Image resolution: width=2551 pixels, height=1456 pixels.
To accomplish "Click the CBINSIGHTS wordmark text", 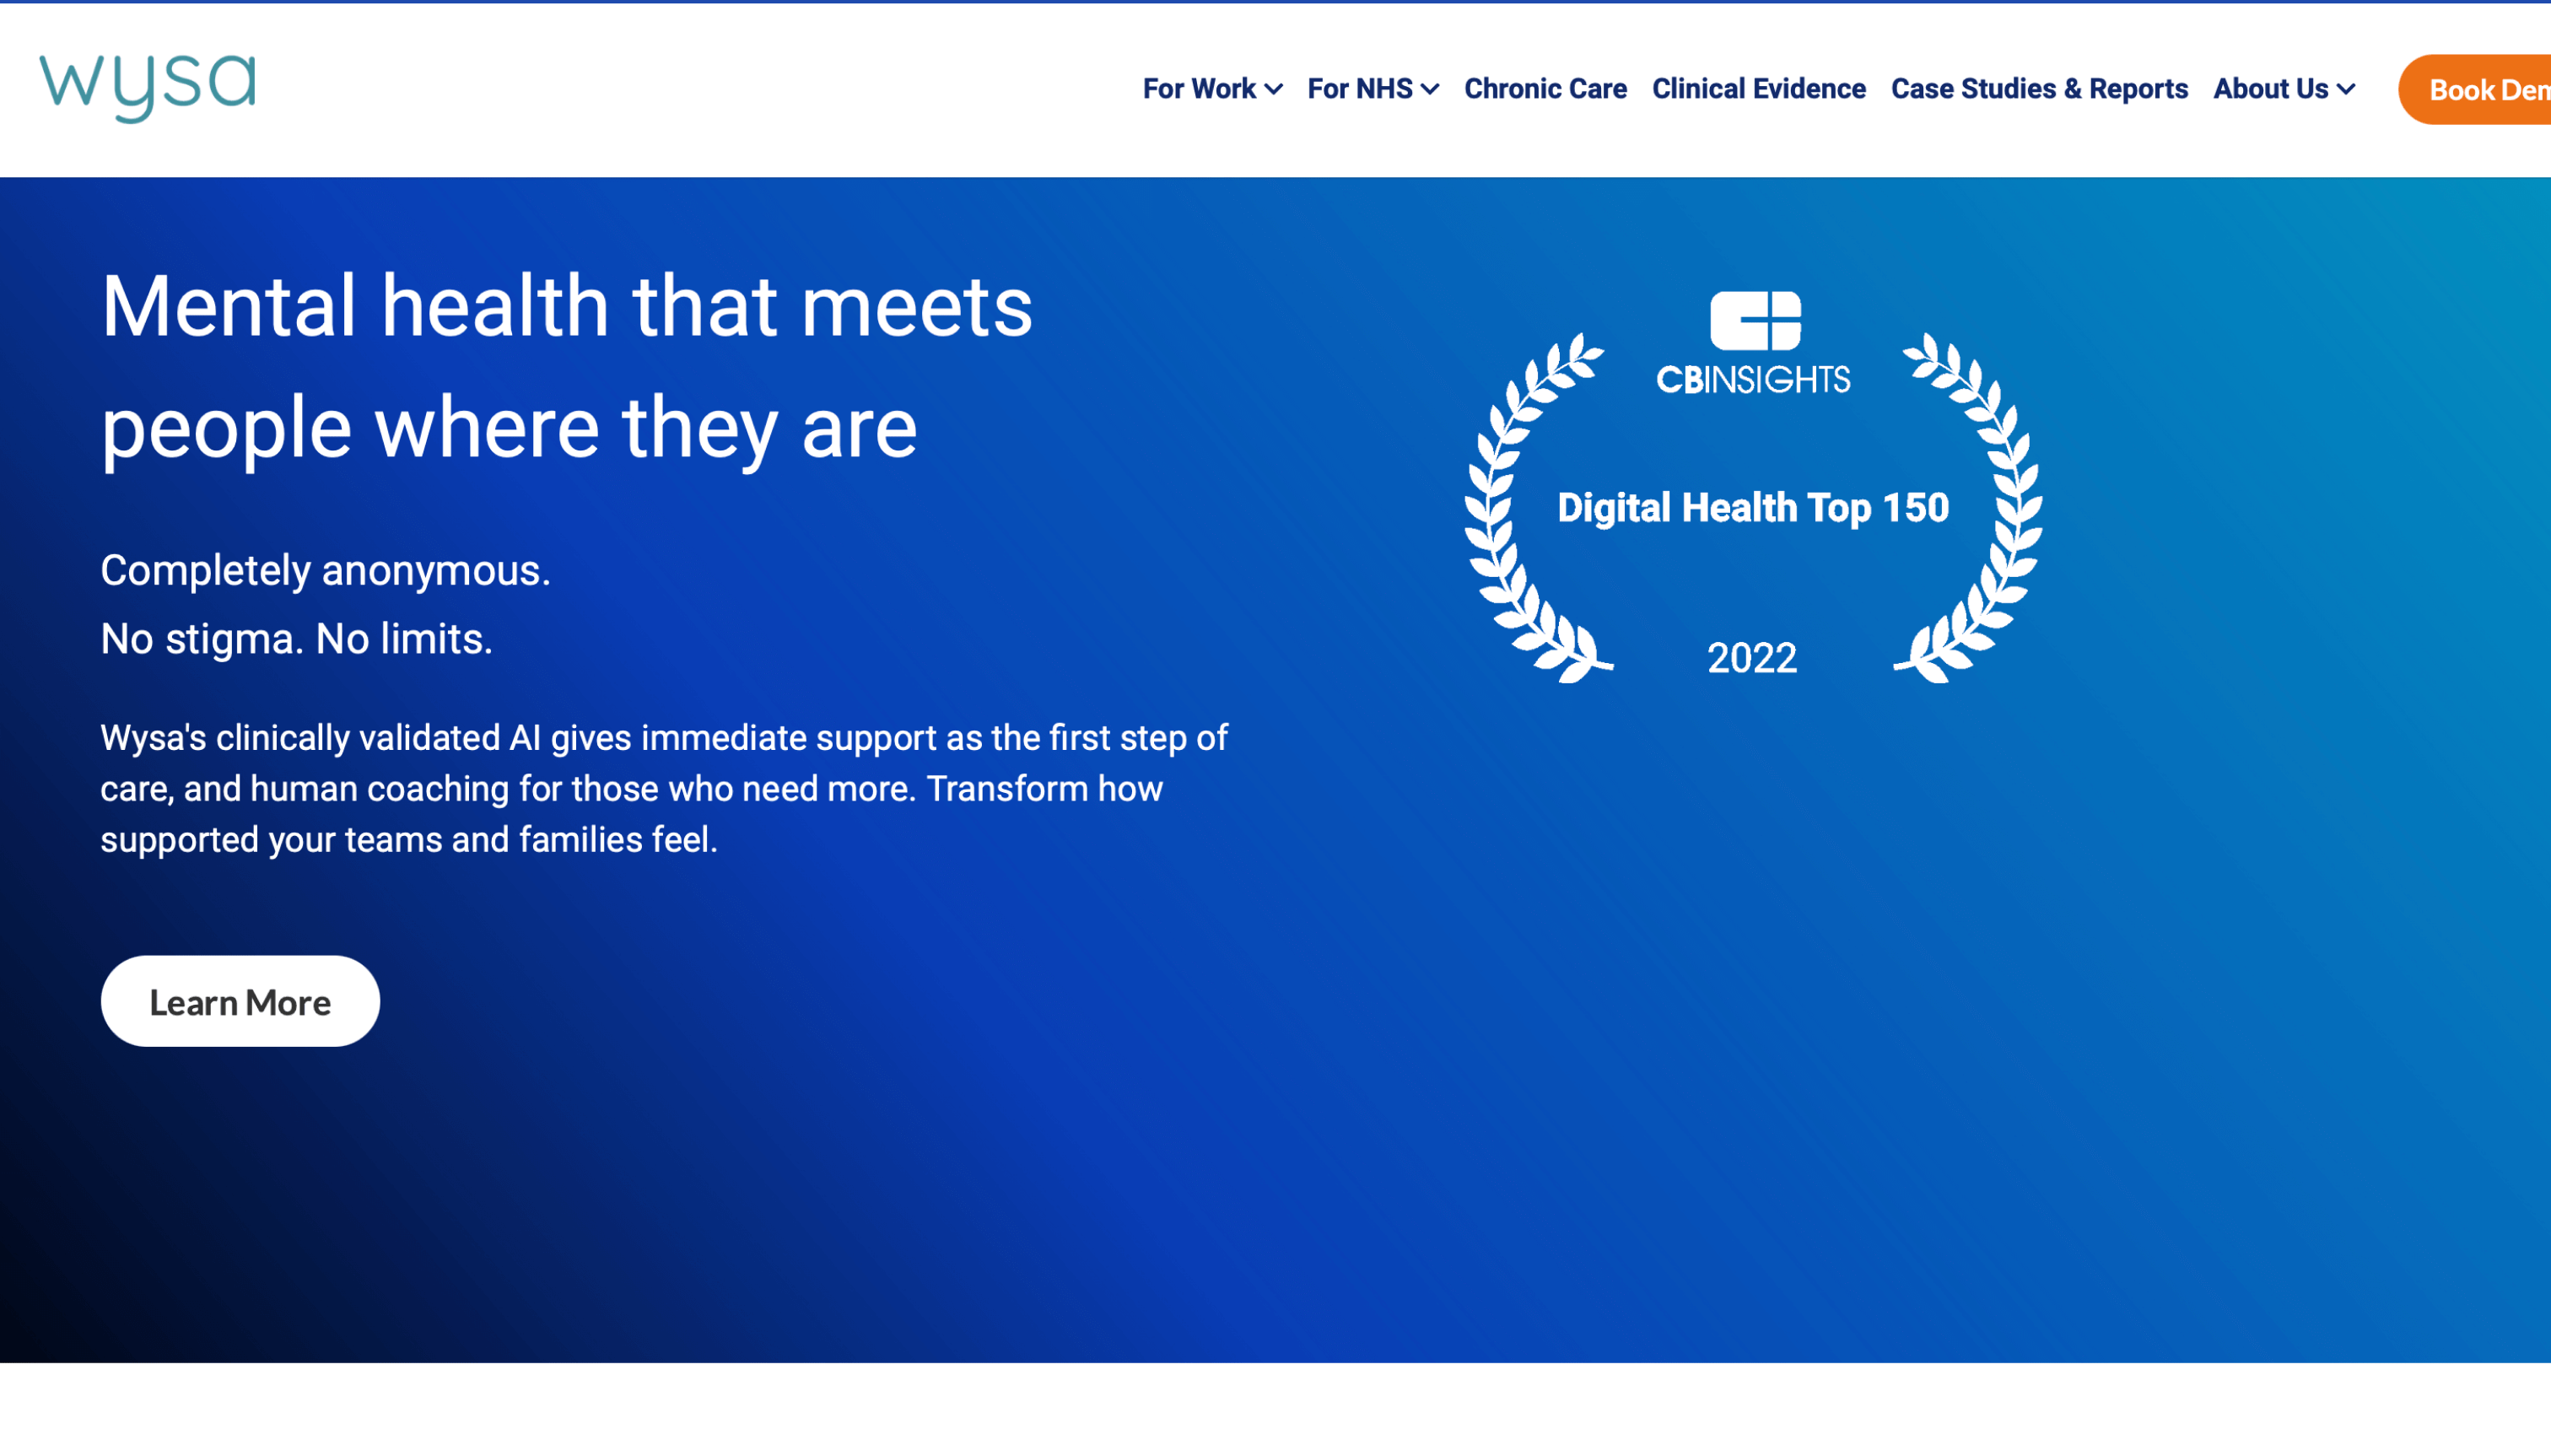I will tap(1753, 380).
